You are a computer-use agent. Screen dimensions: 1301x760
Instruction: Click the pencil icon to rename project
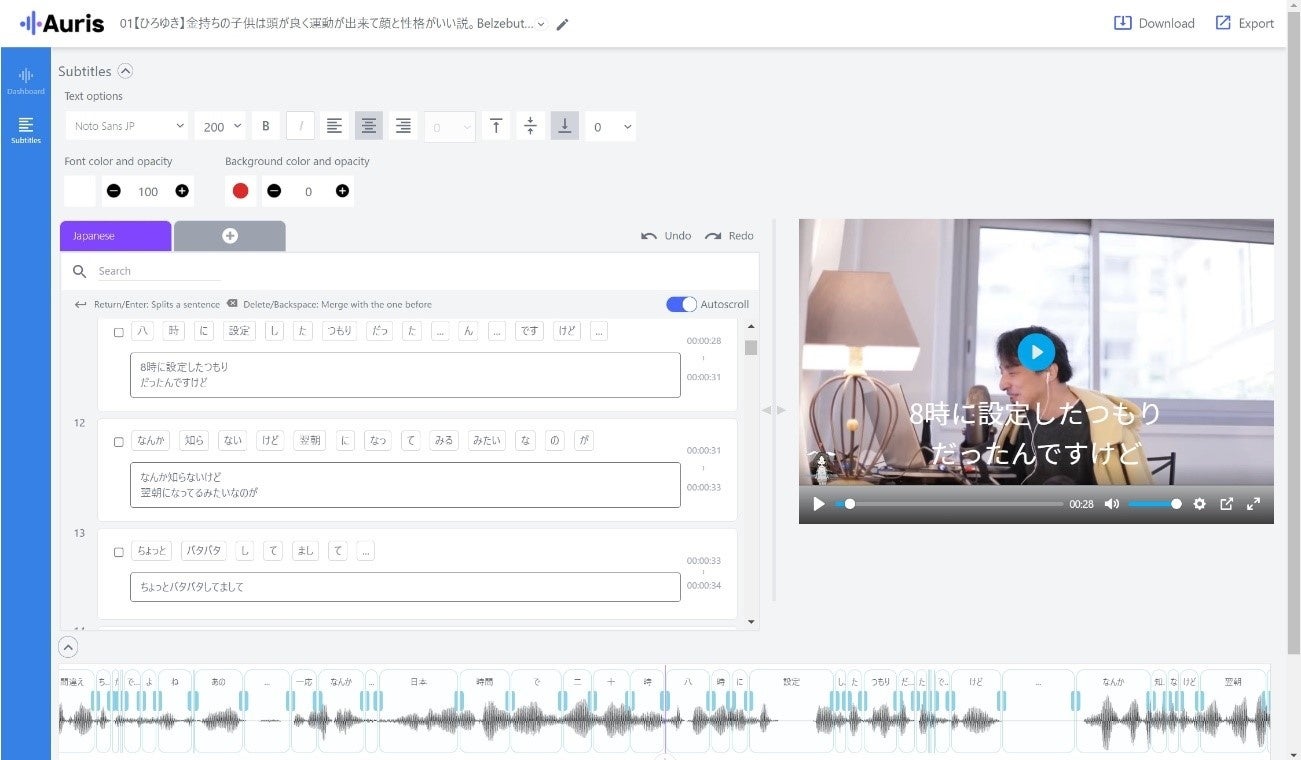tap(562, 24)
